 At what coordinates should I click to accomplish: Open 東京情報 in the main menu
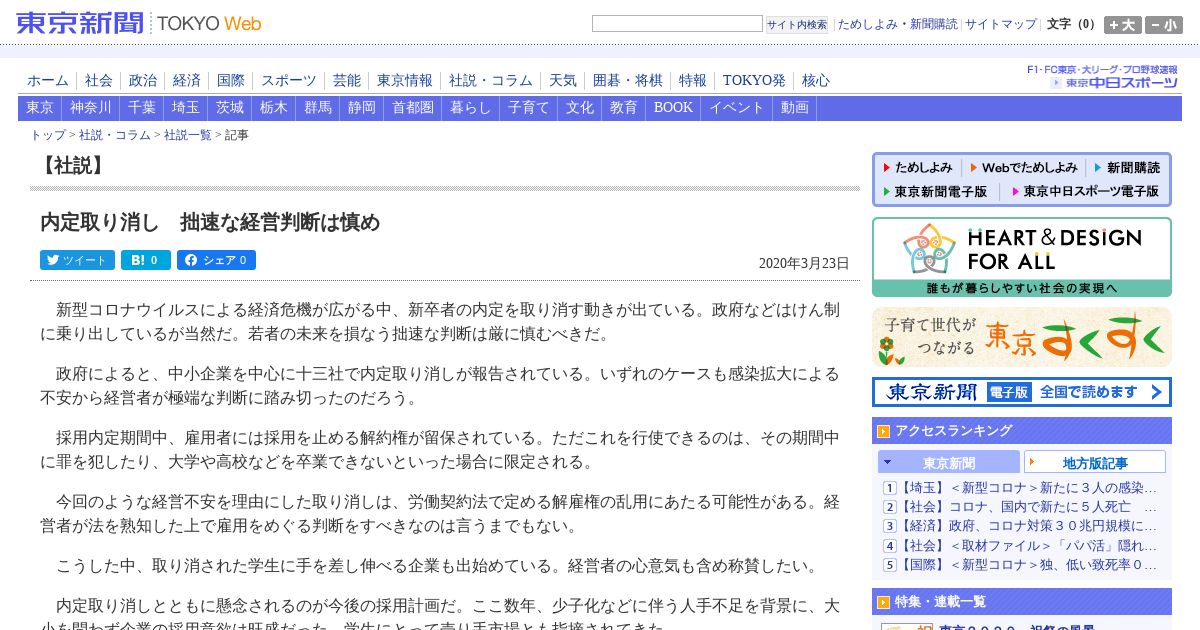click(405, 81)
